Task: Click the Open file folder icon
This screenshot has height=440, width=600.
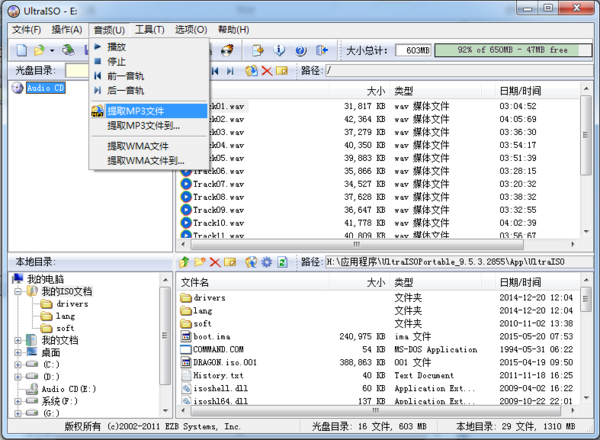Action: point(39,50)
